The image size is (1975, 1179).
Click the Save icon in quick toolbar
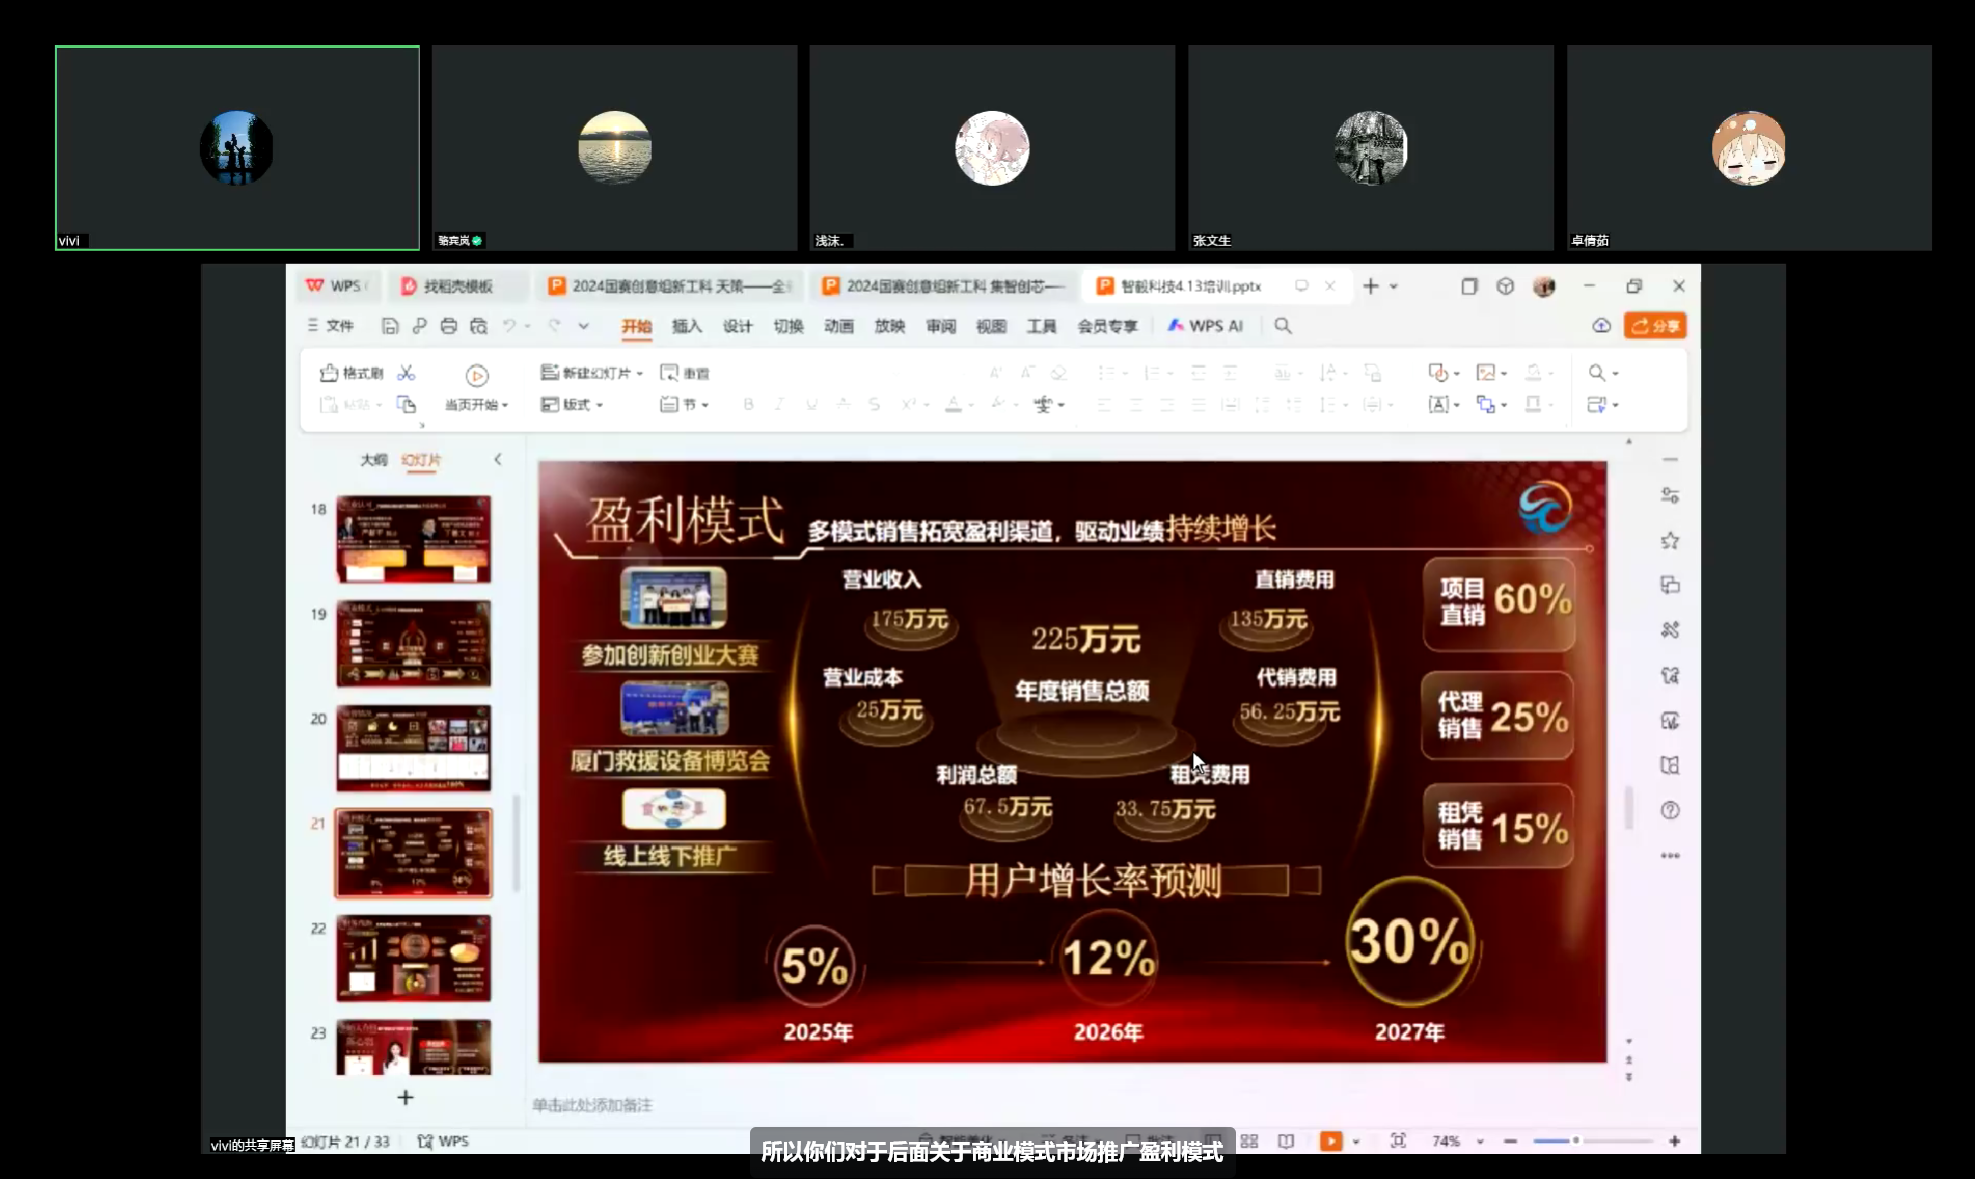[390, 326]
